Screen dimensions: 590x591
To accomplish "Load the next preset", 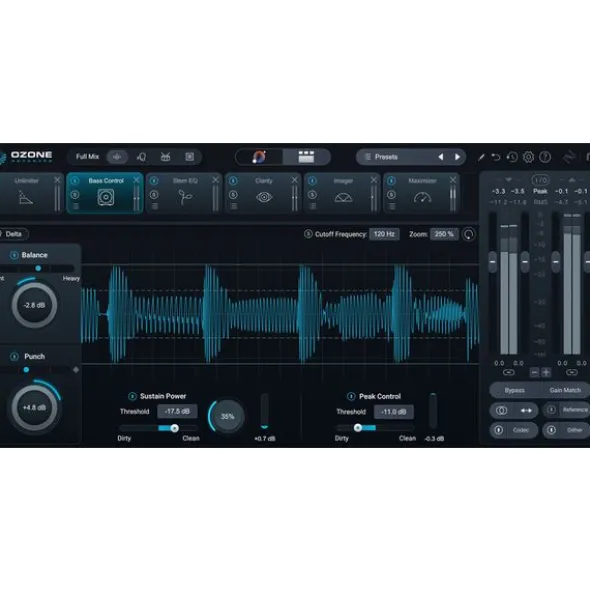I will pyautogui.click(x=457, y=157).
